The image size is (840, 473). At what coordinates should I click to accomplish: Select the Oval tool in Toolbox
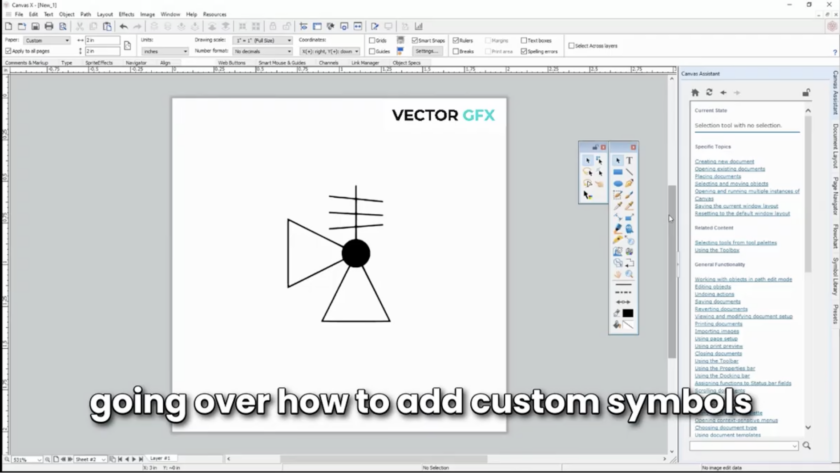coord(618,183)
